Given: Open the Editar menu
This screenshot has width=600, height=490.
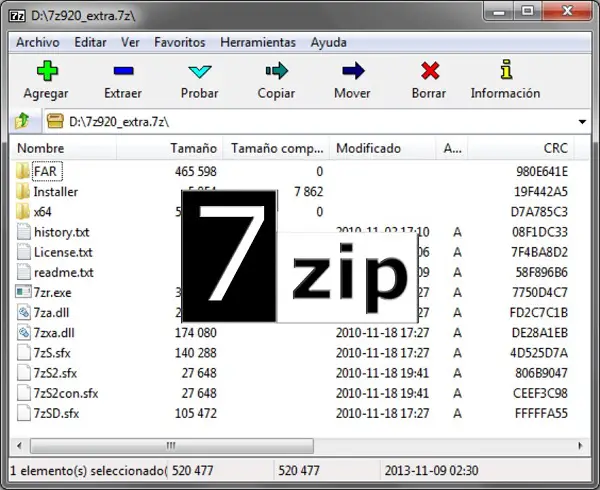Looking at the screenshot, I should 90,42.
